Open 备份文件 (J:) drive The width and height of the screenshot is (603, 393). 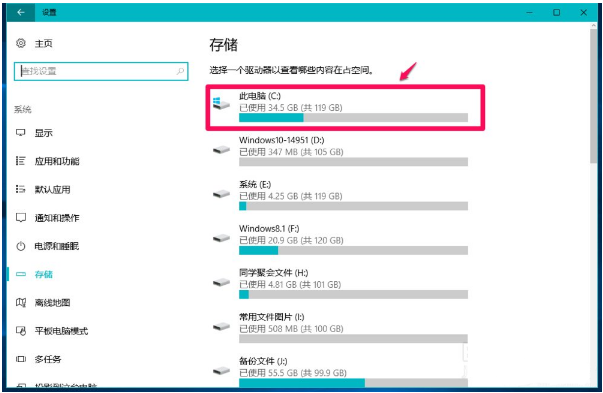pyautogui.click(x=340, y=372)
